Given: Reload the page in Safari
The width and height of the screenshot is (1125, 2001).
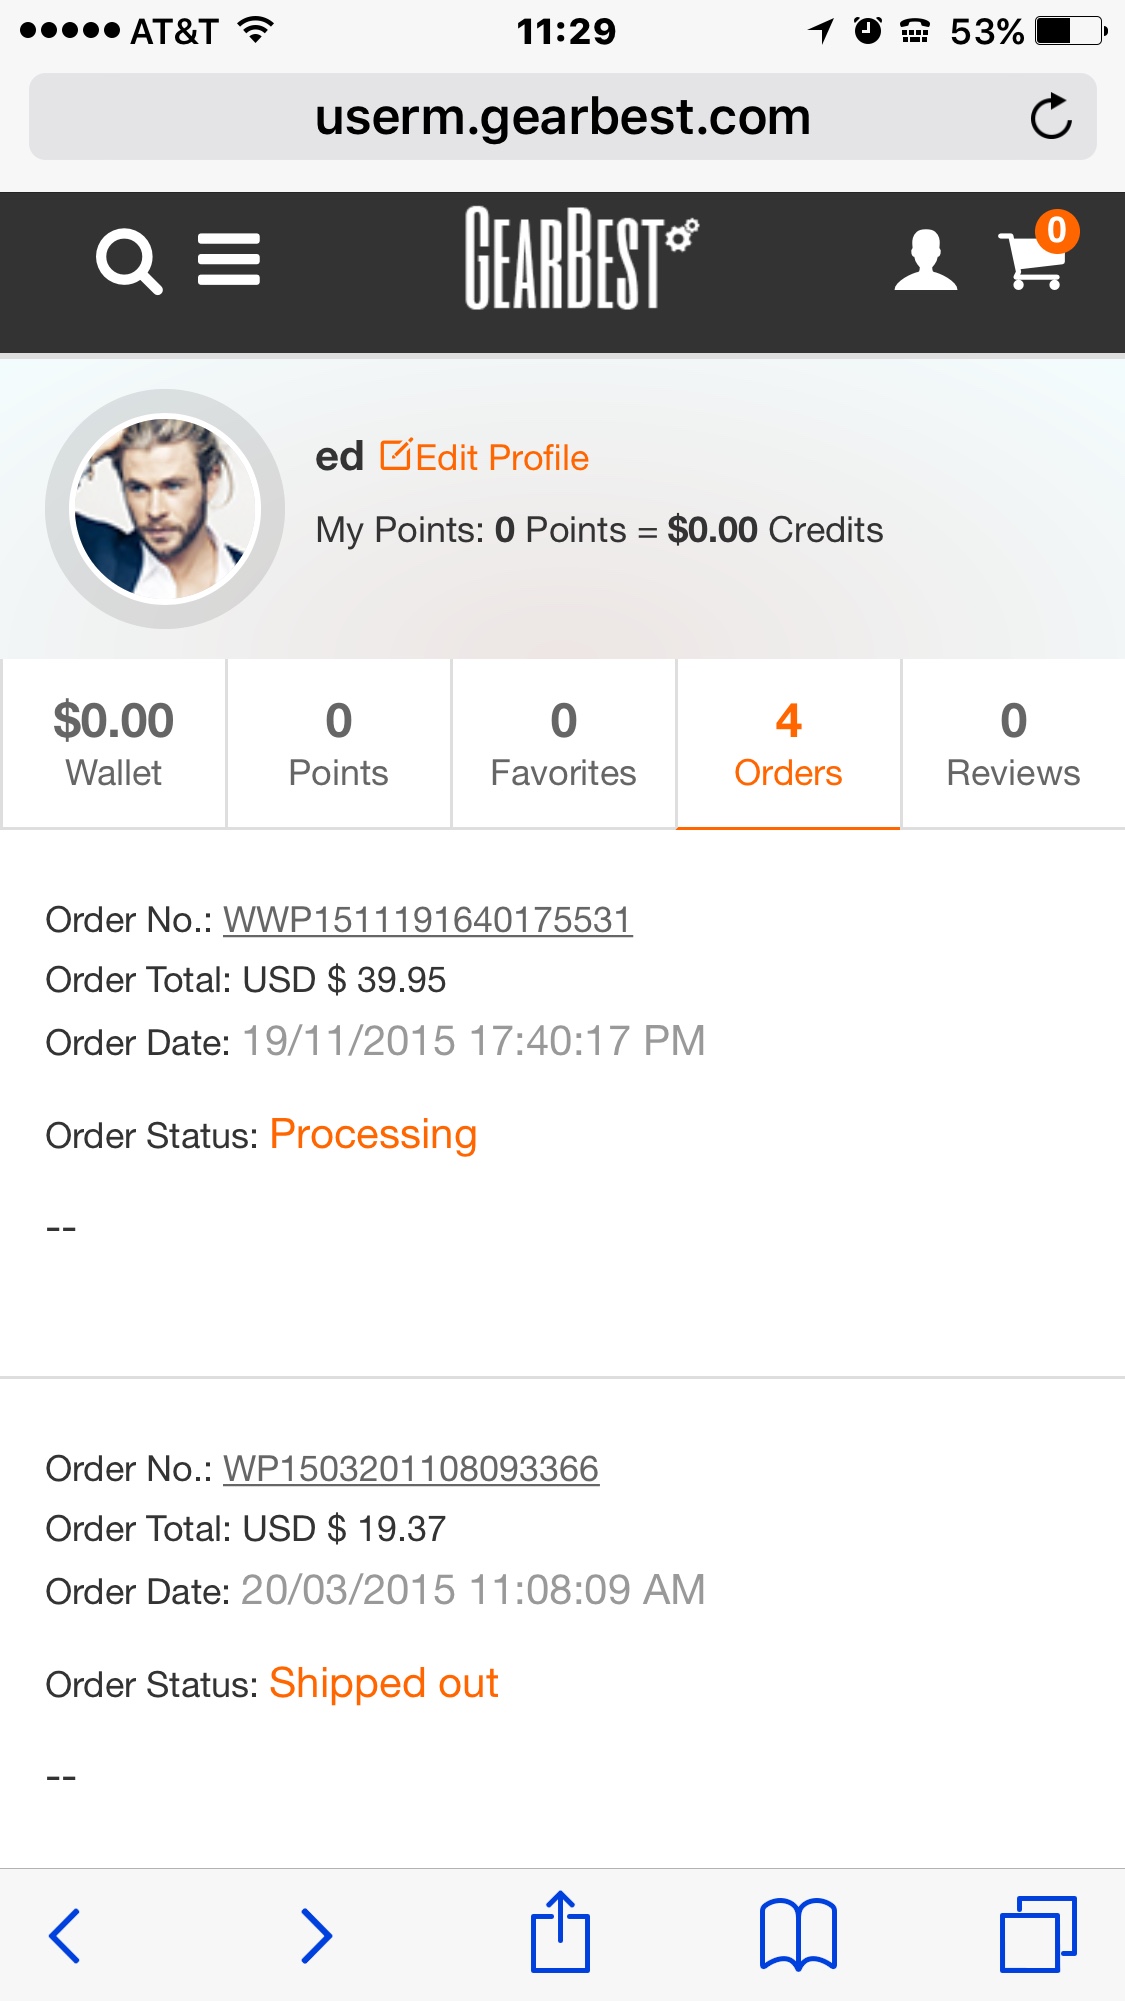Looking at the screenshot, I should point(1050,117).
